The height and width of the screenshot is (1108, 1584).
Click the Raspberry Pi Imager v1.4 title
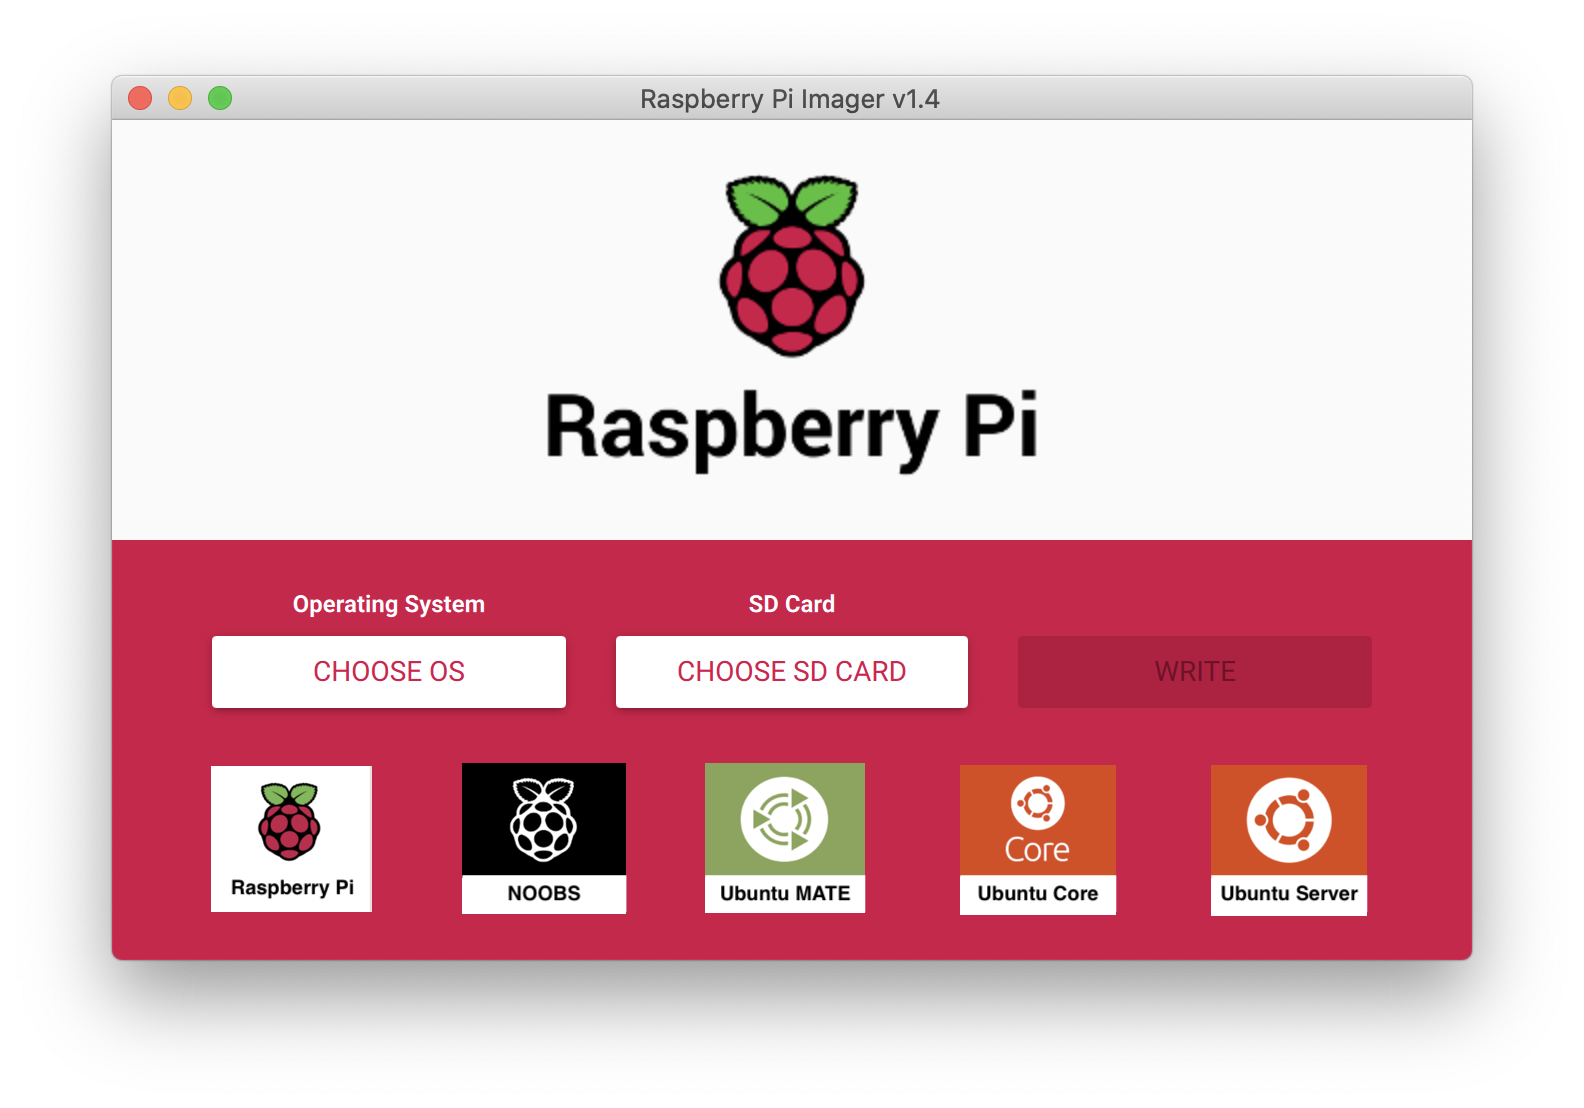click(x=790, y=99)
